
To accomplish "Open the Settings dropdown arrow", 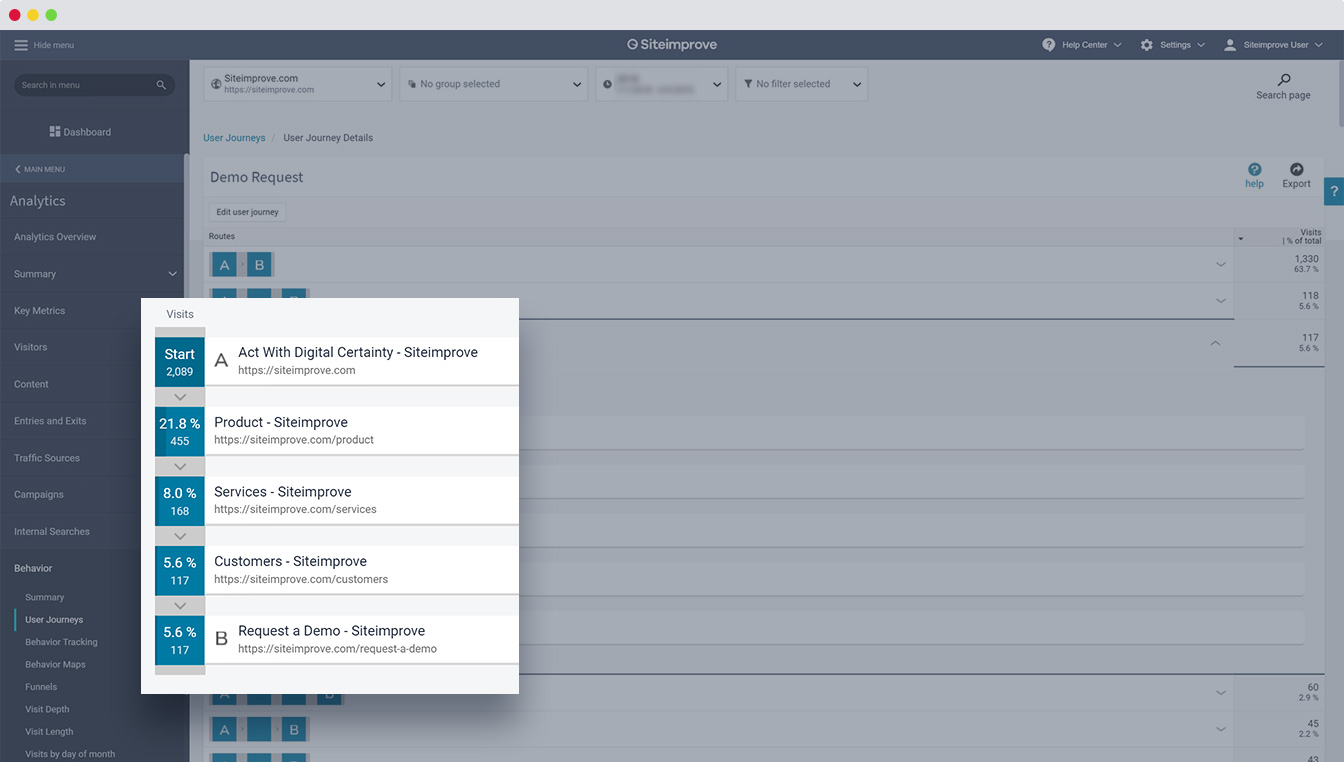I will (1200, 45).
